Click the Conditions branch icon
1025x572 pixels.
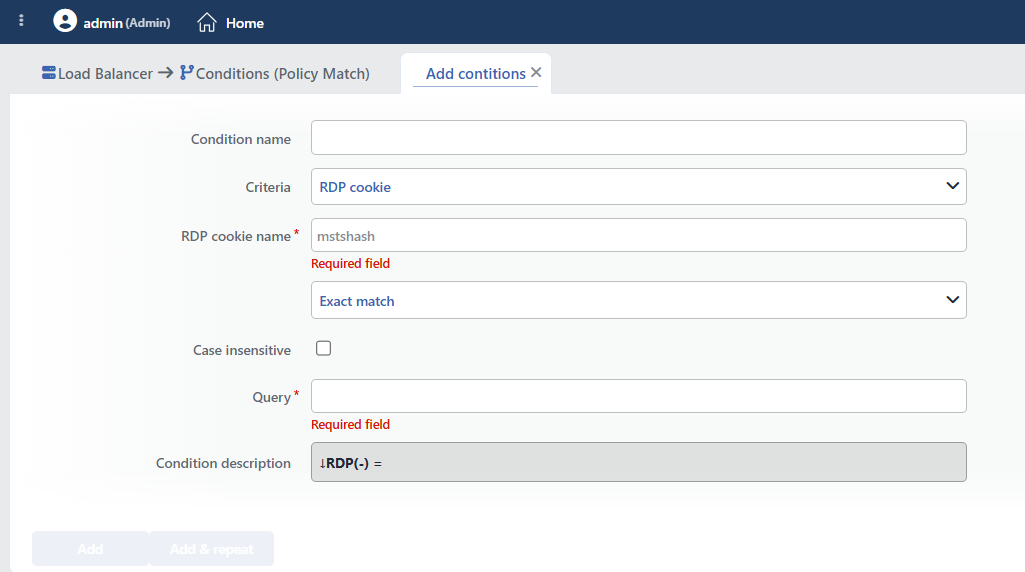[186, 73]
